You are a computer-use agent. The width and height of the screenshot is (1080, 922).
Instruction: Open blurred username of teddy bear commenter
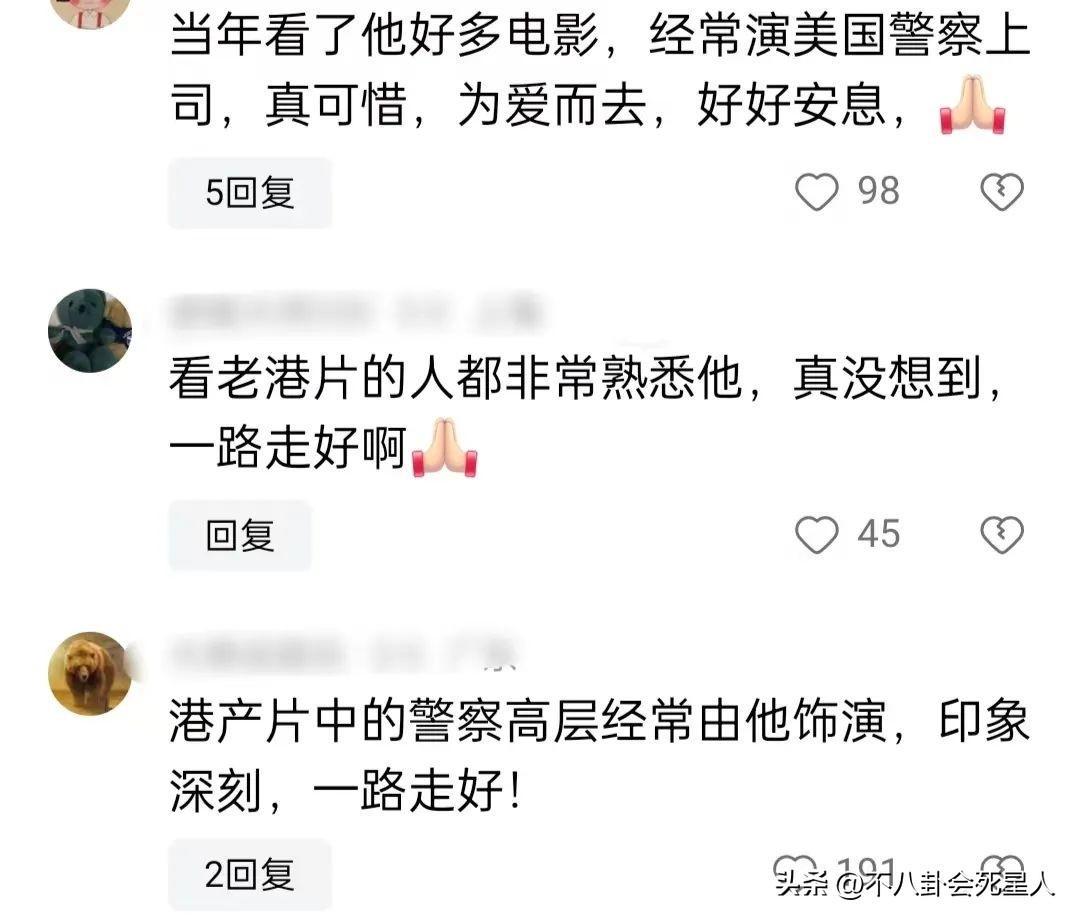(x=272, y=311)
